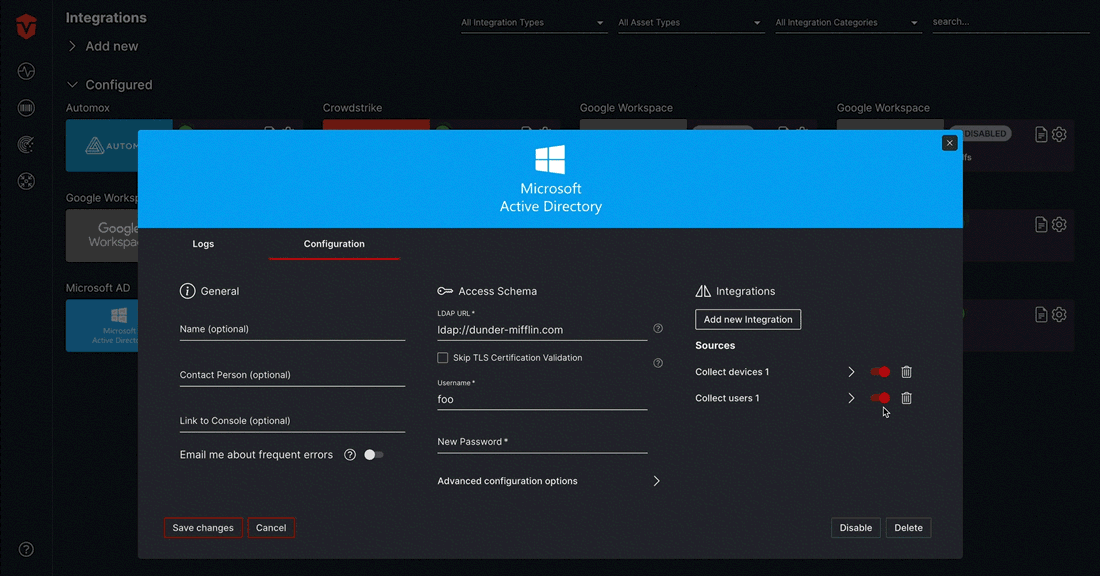
Task: Check Skip TLS Certification Validation
Action: (x=443, y=358)
